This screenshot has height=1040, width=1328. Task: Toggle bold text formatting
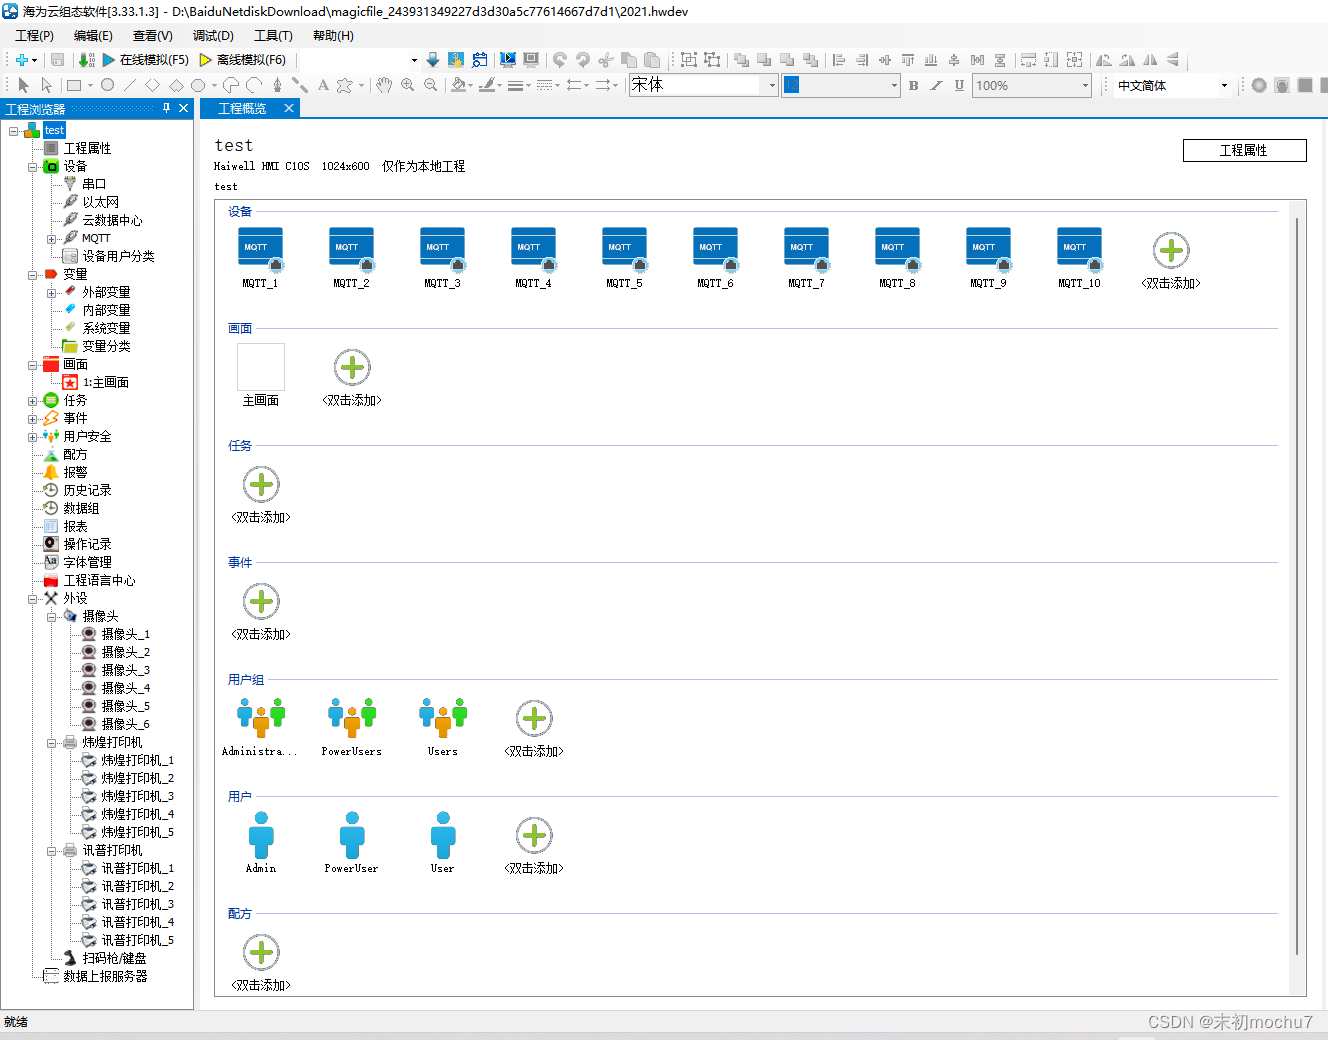tap(913, 85)
